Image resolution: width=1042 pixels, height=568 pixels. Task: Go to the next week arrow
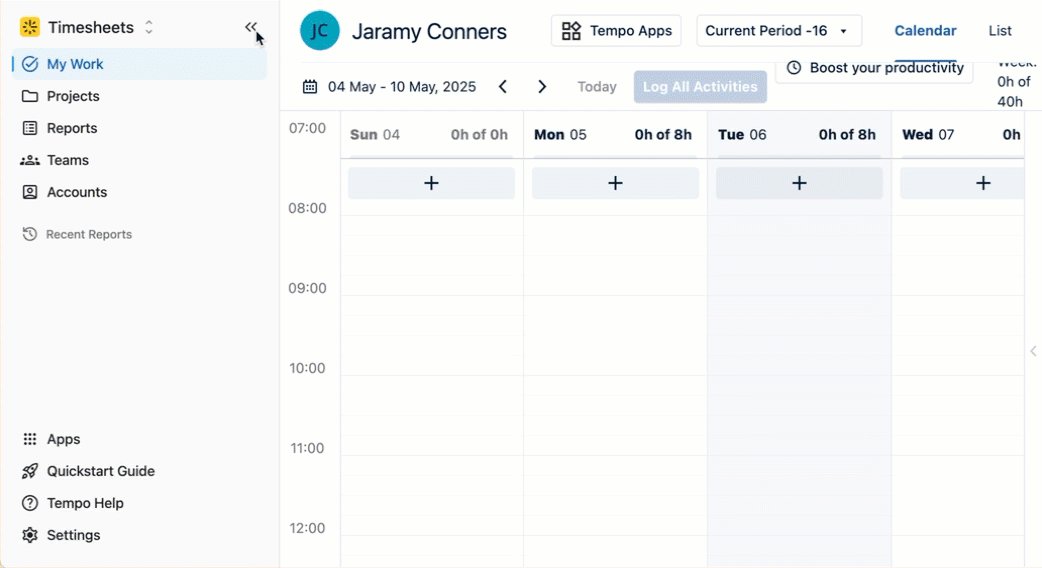542,87
